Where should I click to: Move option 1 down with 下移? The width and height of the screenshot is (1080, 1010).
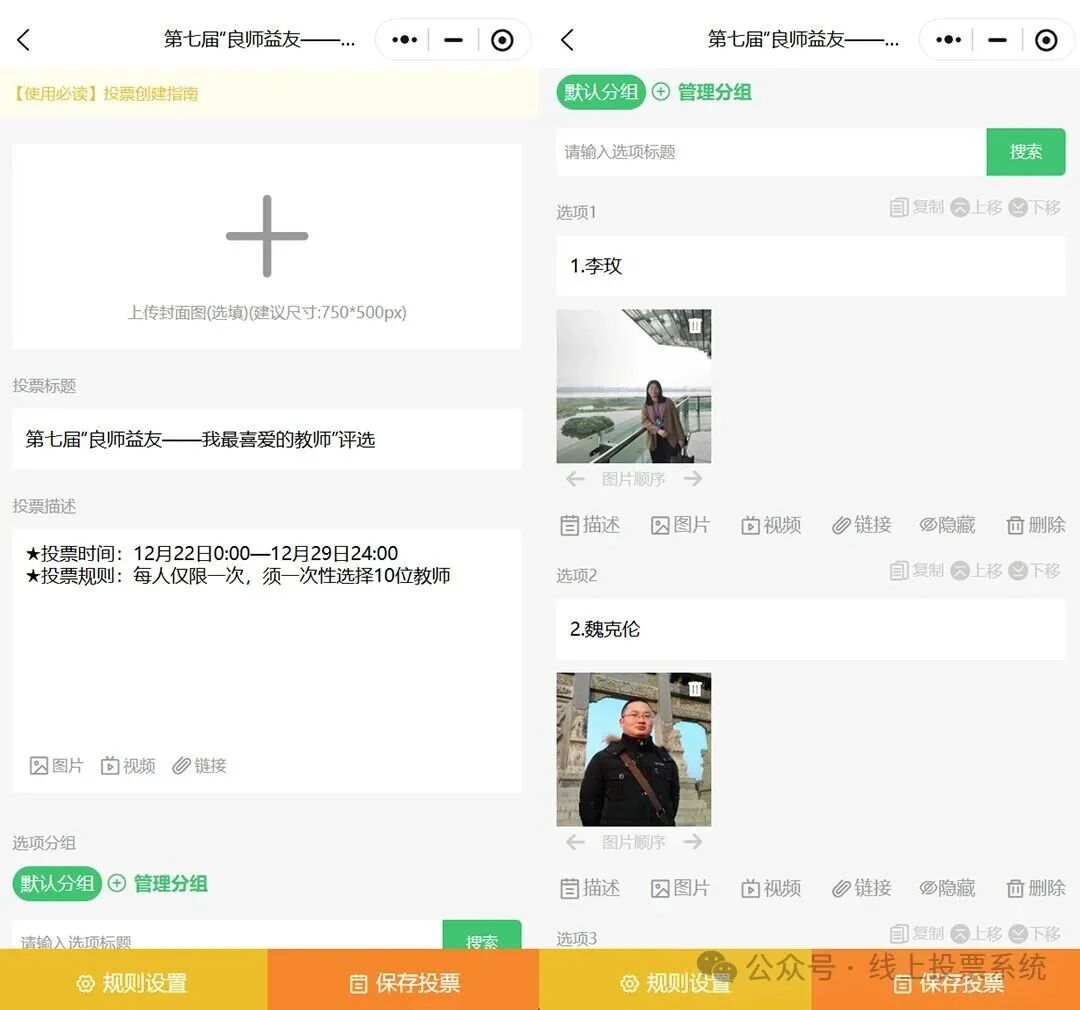pyautogui.click(x=1036, y=207)
